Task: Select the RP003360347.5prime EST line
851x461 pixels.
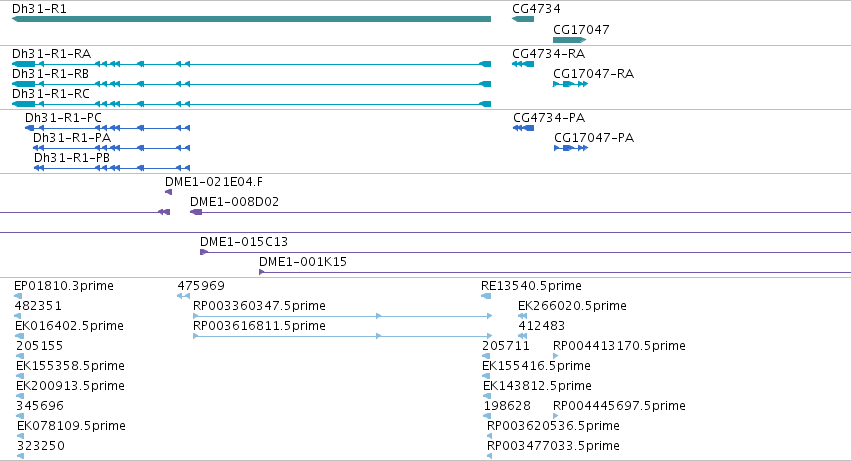Action: click(342, 316)
